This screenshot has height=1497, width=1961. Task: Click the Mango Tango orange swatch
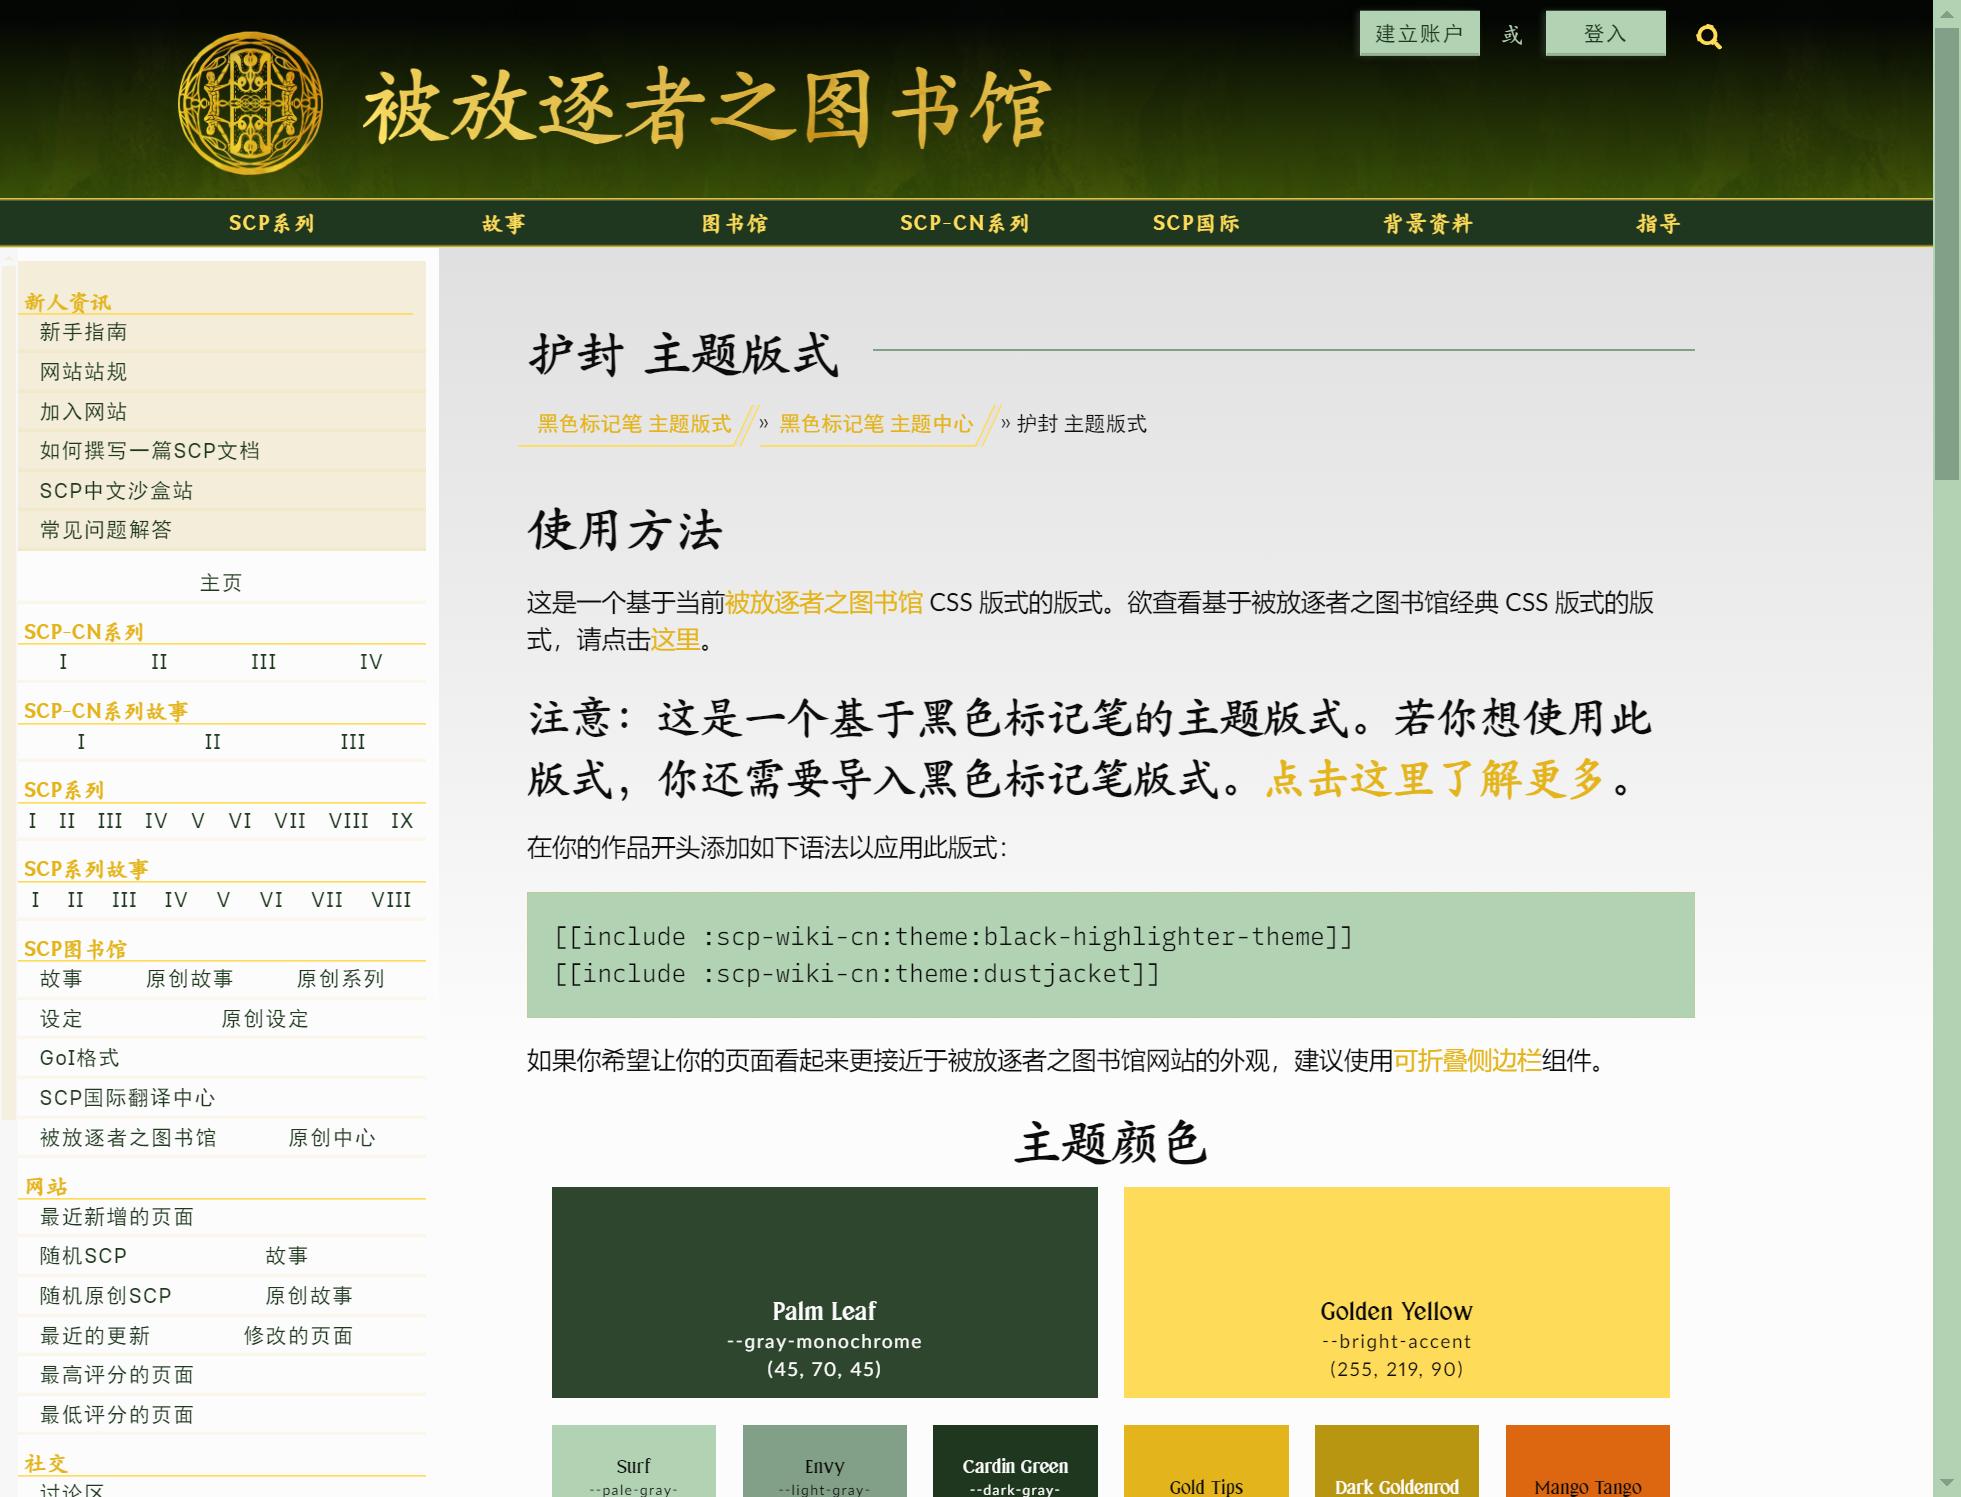pyautogui.click(x=1587, y=1461)
